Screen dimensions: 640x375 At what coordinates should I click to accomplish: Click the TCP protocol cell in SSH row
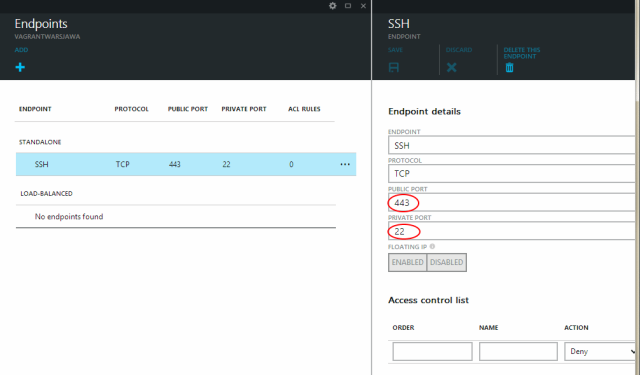[122, 164]
